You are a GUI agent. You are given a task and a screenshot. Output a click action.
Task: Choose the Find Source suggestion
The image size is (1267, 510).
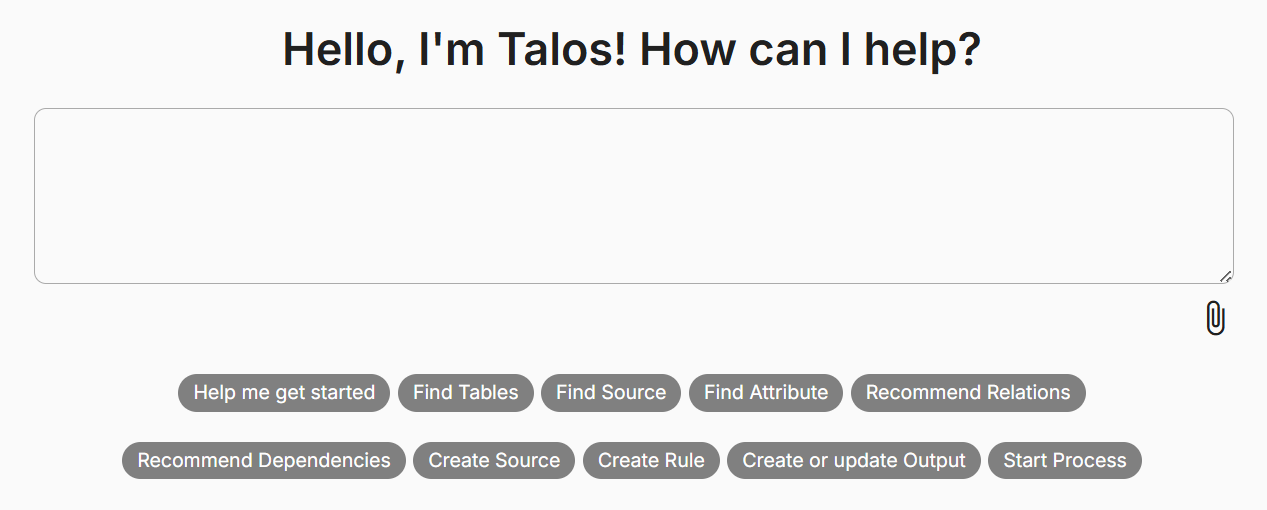pos(611,393)
